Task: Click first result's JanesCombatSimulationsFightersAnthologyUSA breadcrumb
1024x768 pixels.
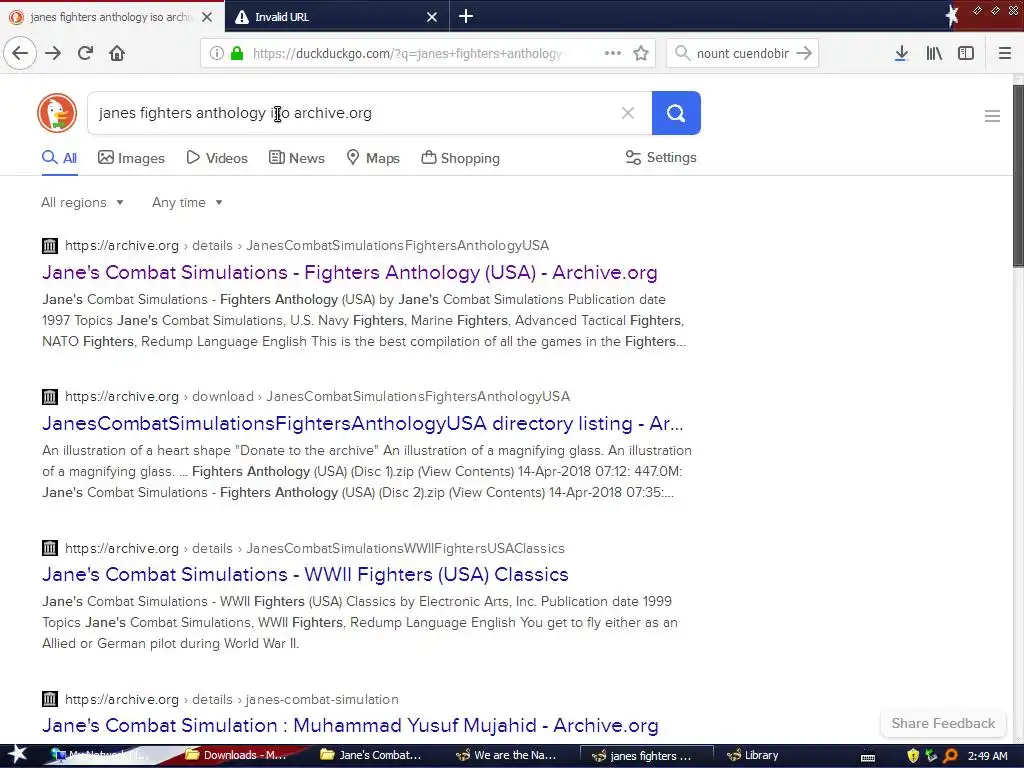Action: (x=398, y=246)
